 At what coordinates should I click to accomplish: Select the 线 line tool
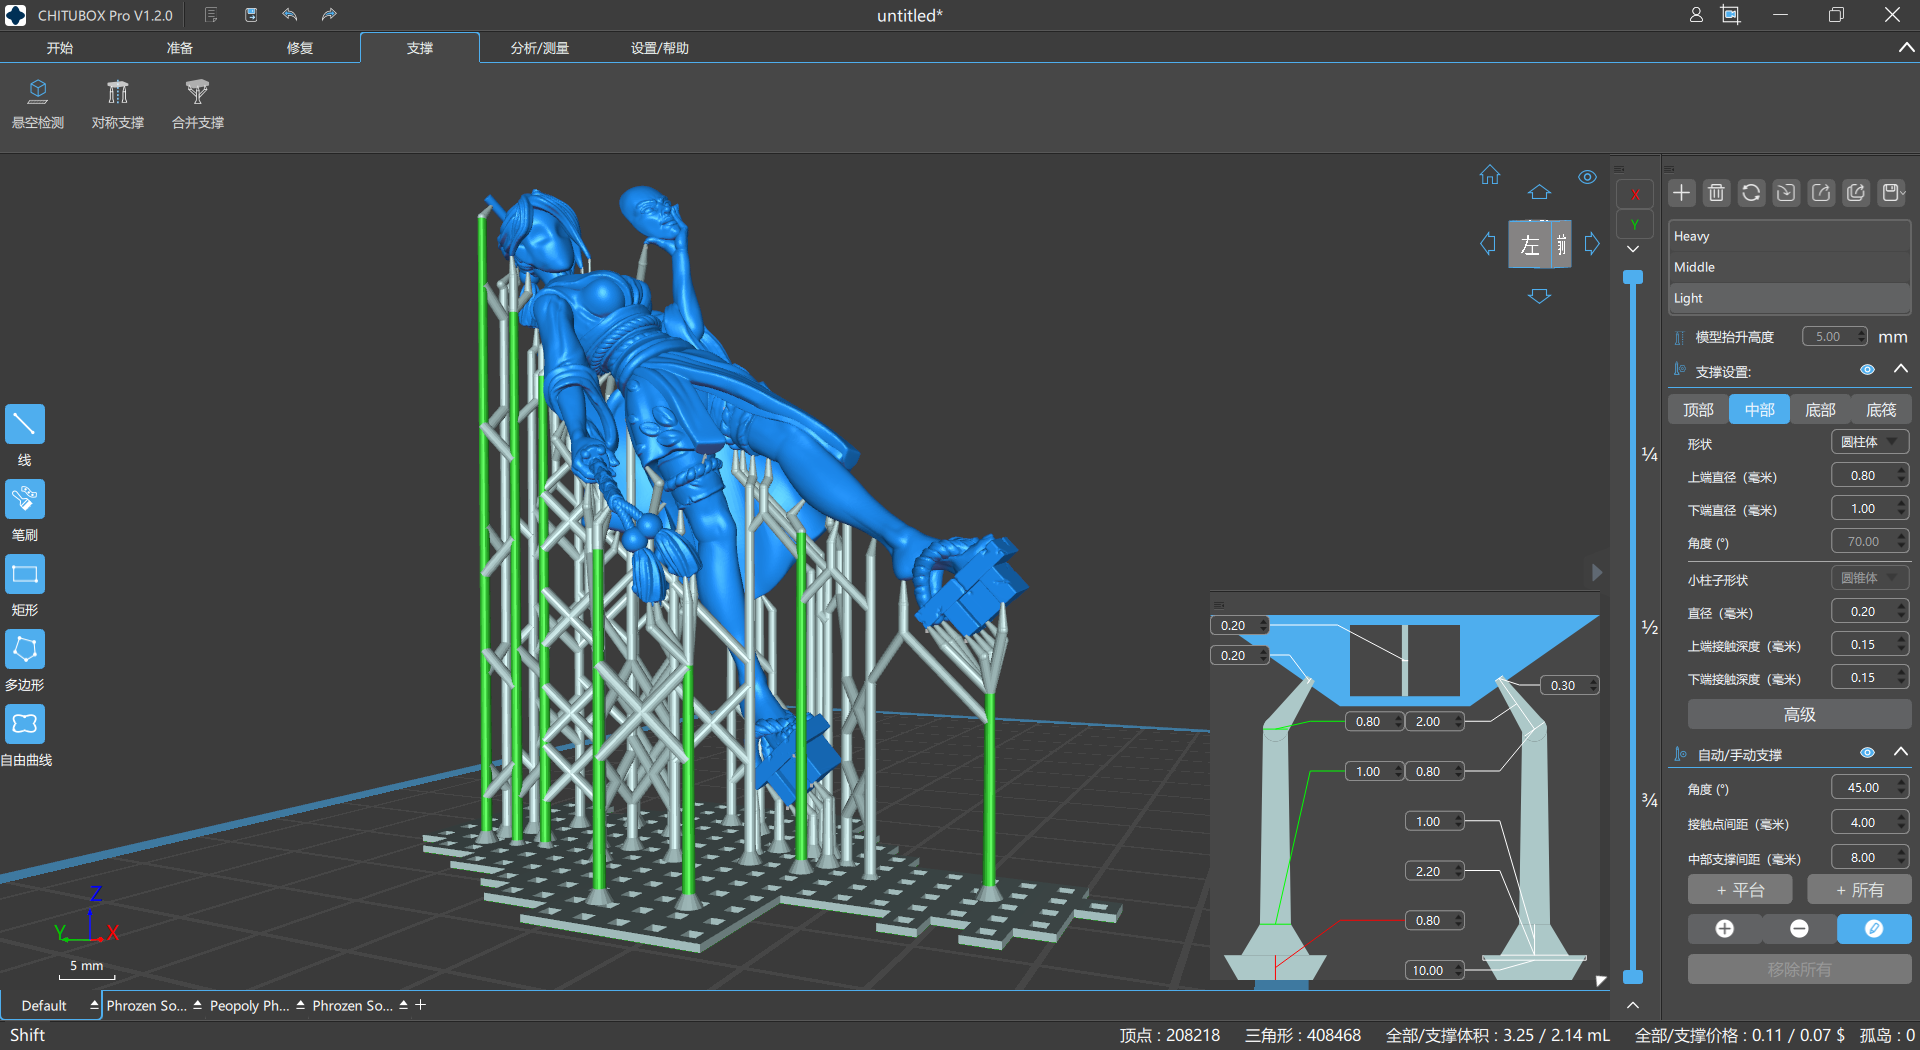click(x=25, y=424)
